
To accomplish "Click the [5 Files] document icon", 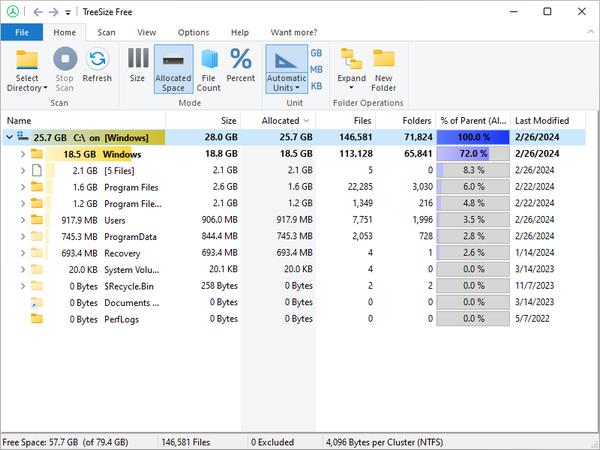I will click(37, 170).
